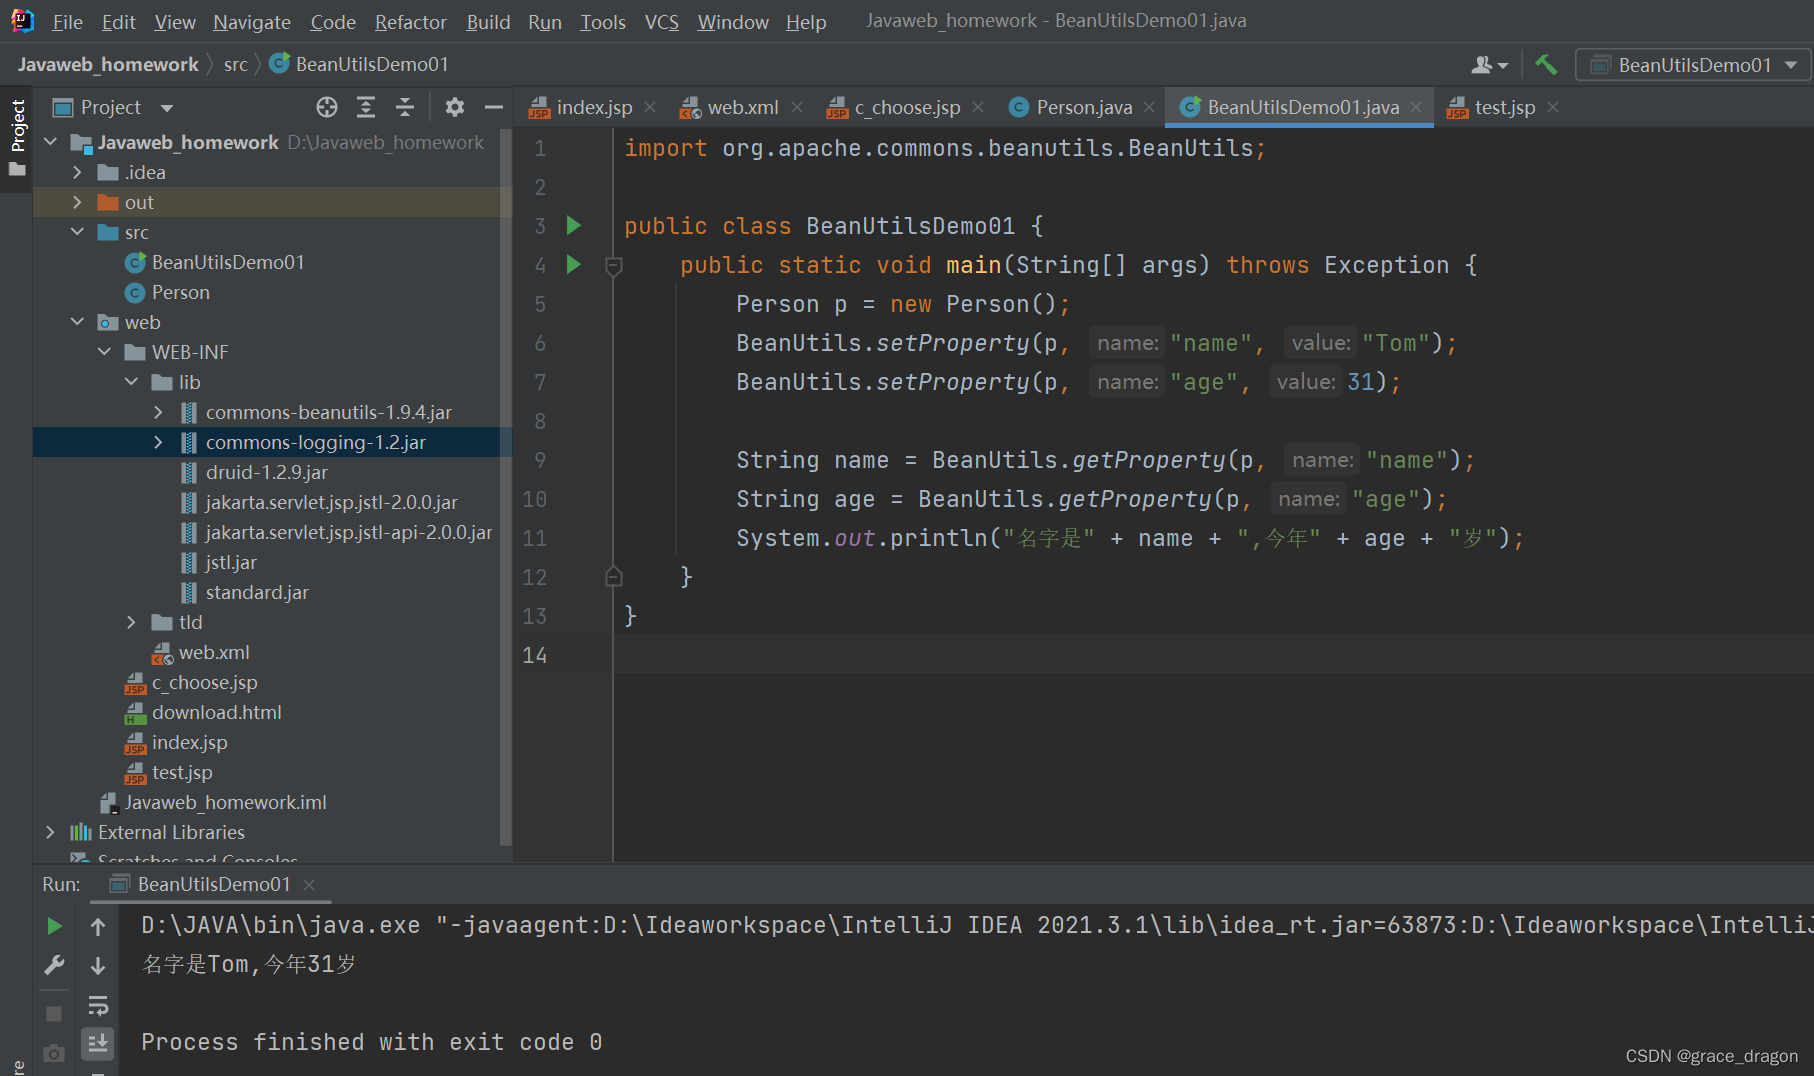Run class from gutter arrow line 3
The width and height of the screenshot is (1814, 1076).
(574, 225)
